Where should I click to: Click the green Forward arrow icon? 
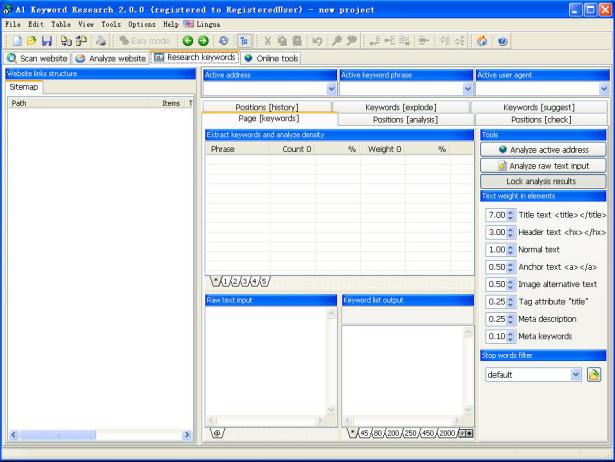coord(203,41)
